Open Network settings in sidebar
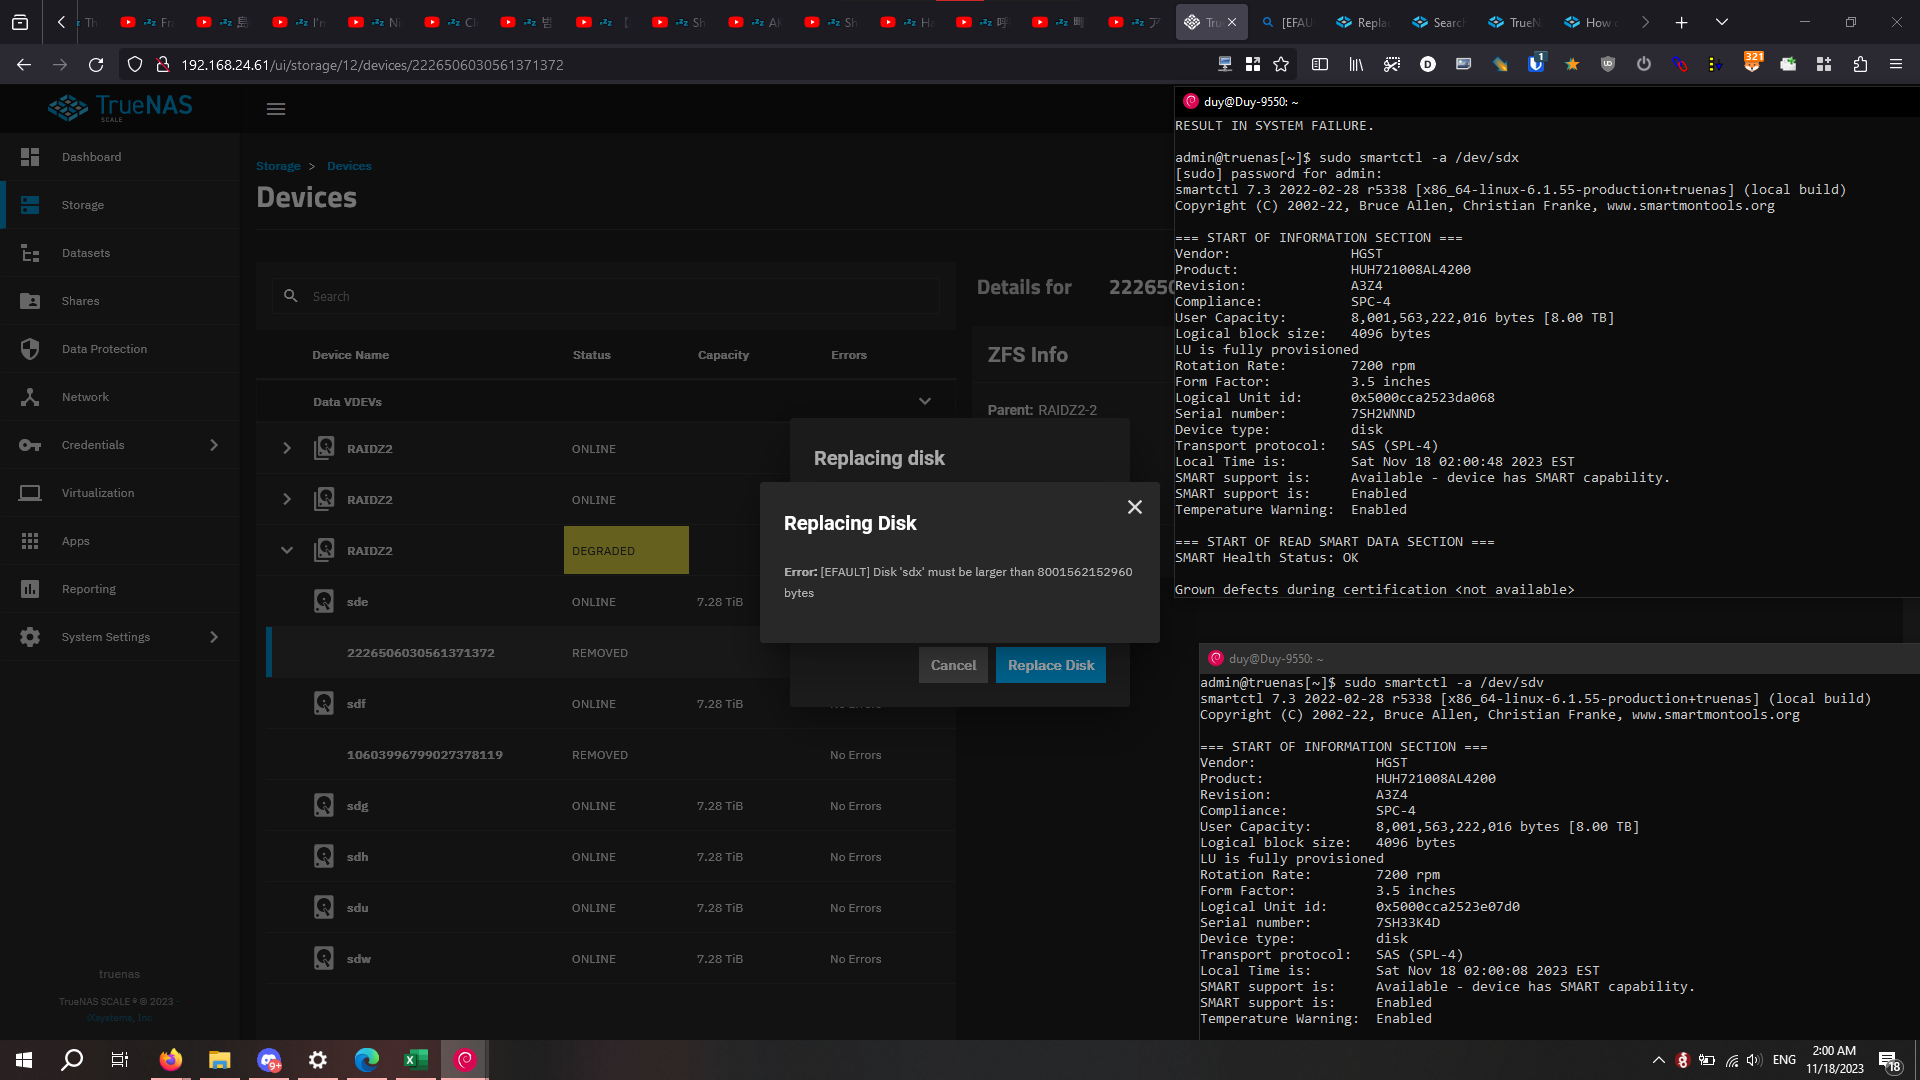 pos(120,397)
